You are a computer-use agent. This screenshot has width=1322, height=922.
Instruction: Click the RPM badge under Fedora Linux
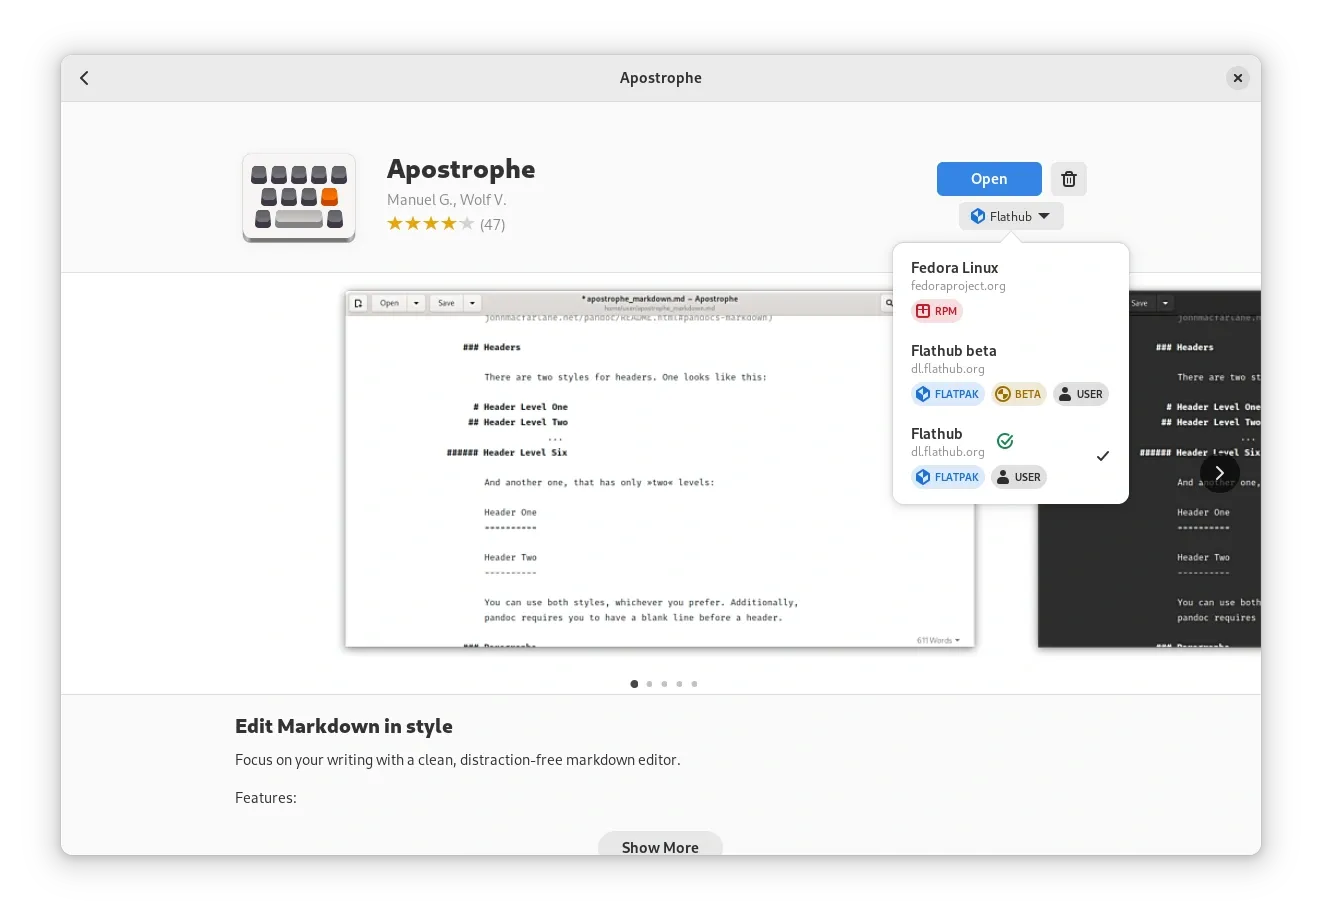point(936,311)
